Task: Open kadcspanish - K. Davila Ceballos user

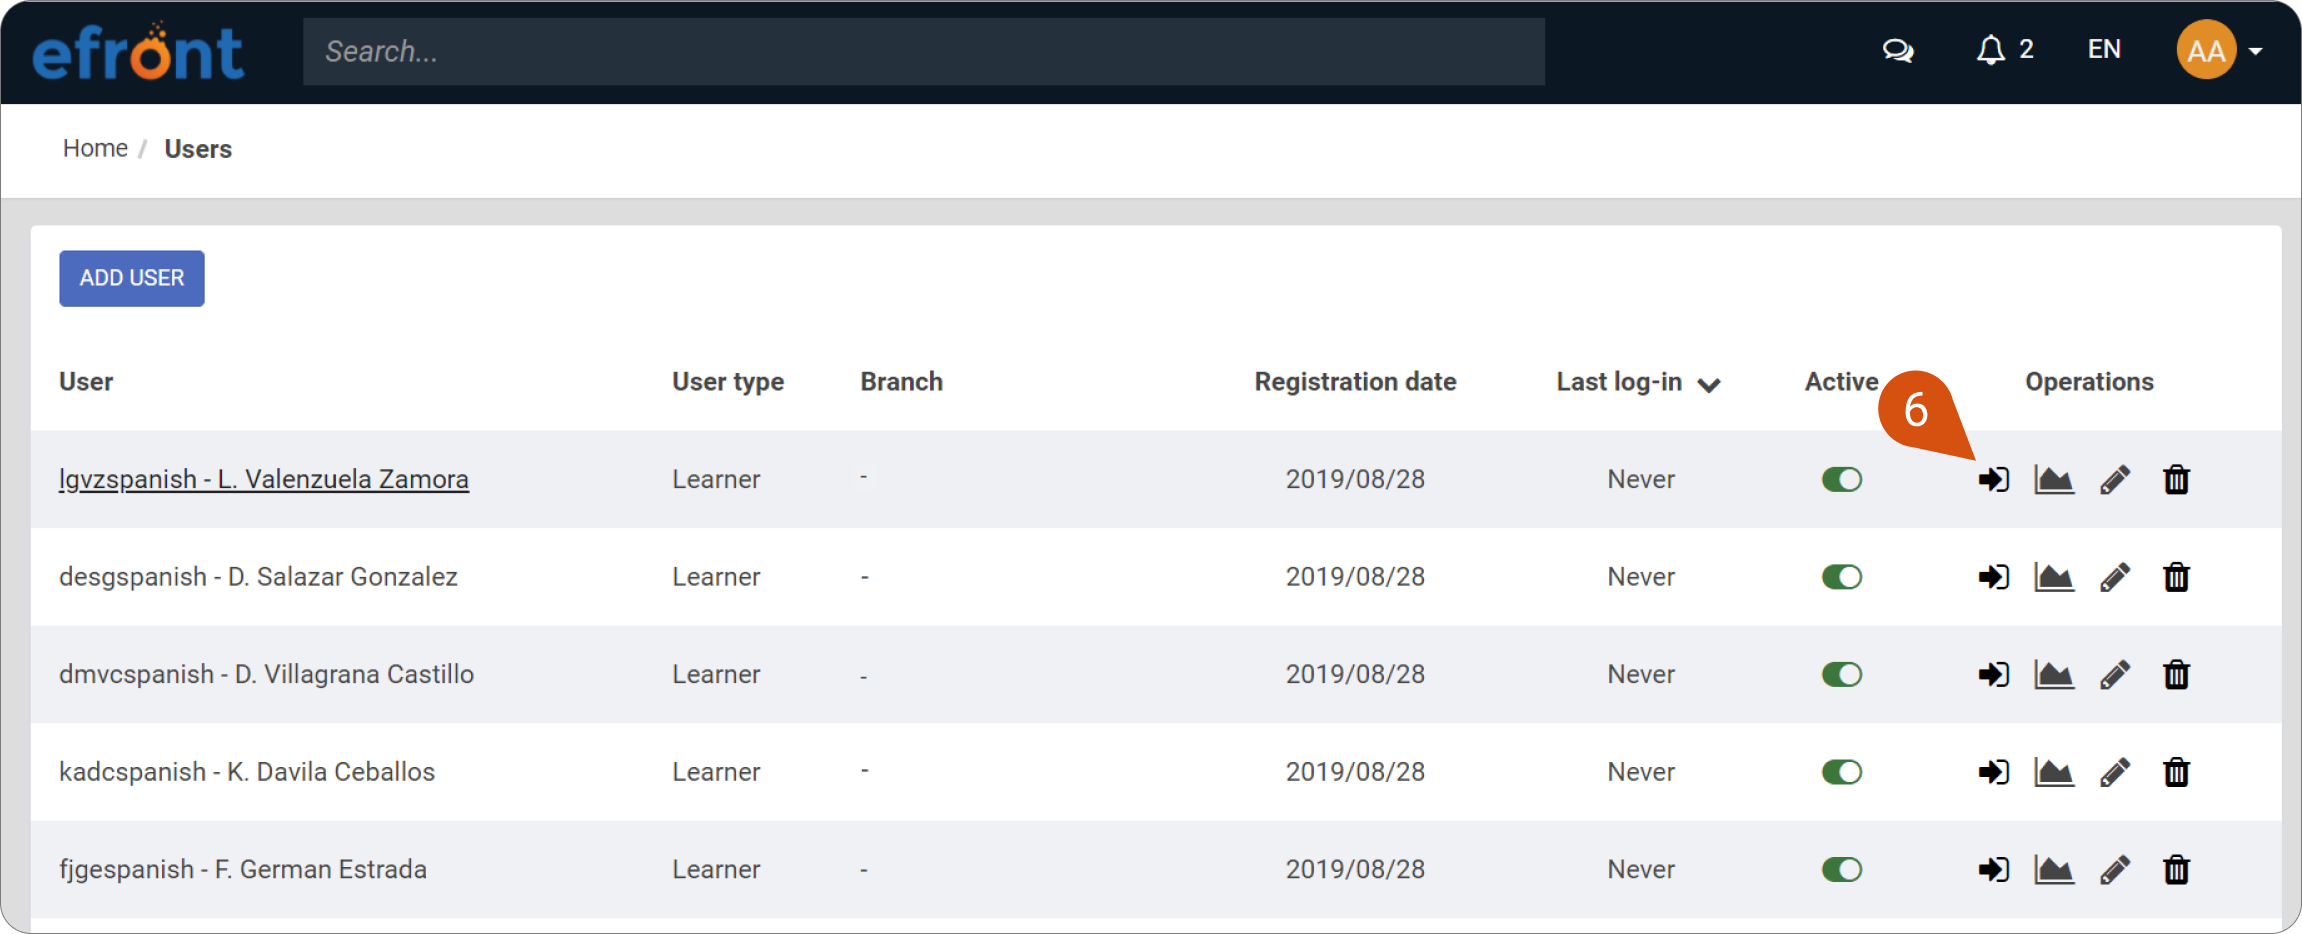Action: 247,772
